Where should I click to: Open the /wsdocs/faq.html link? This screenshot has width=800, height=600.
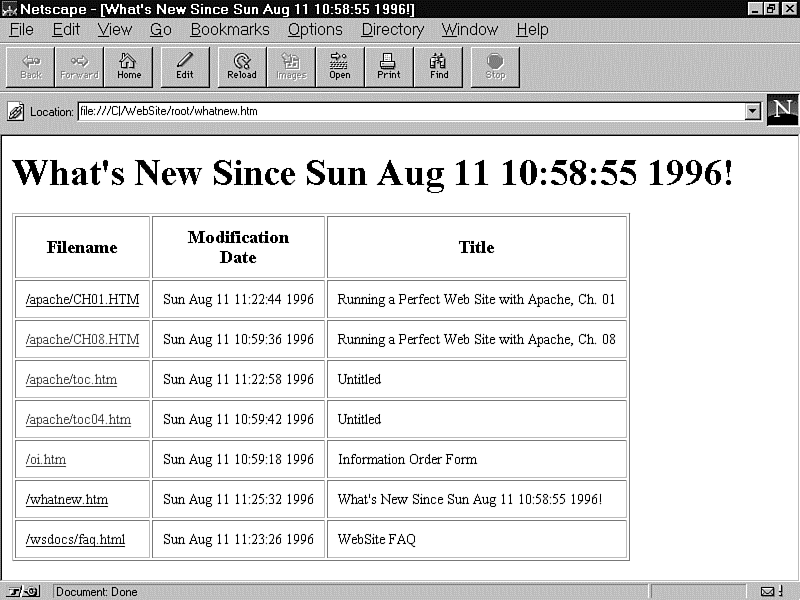pos(75,540)
